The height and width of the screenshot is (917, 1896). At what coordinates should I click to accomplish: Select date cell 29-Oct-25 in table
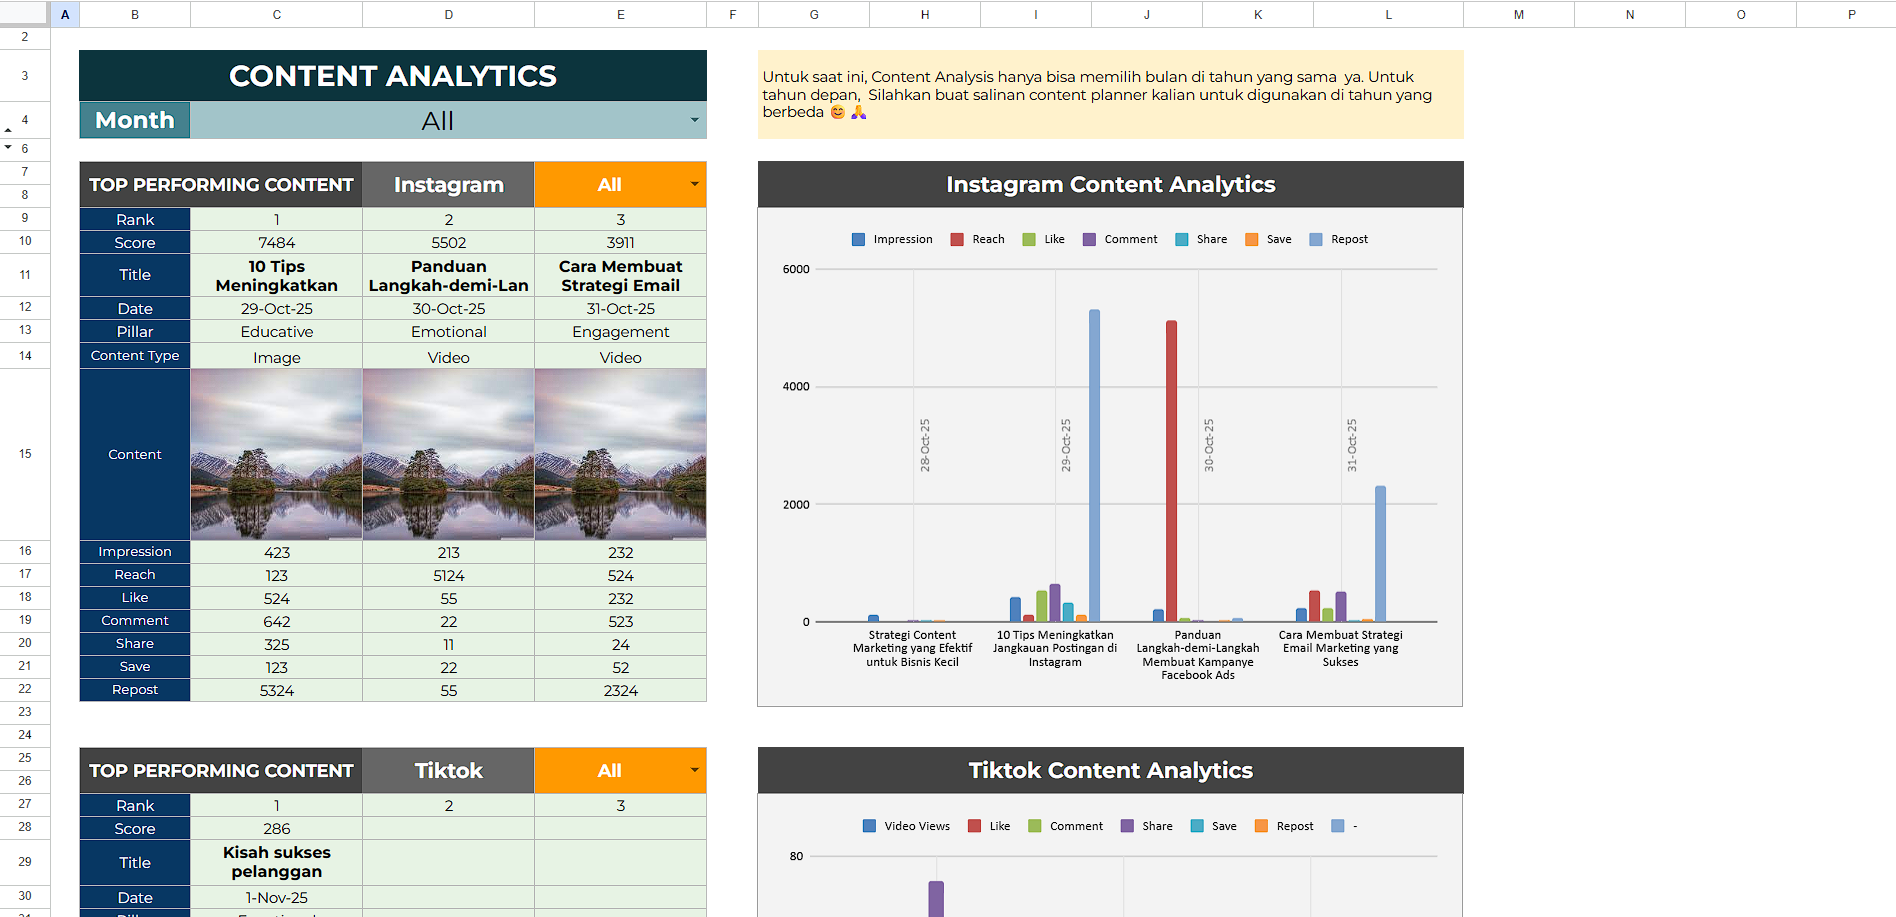pyautogui.click(x=277, y=309)
